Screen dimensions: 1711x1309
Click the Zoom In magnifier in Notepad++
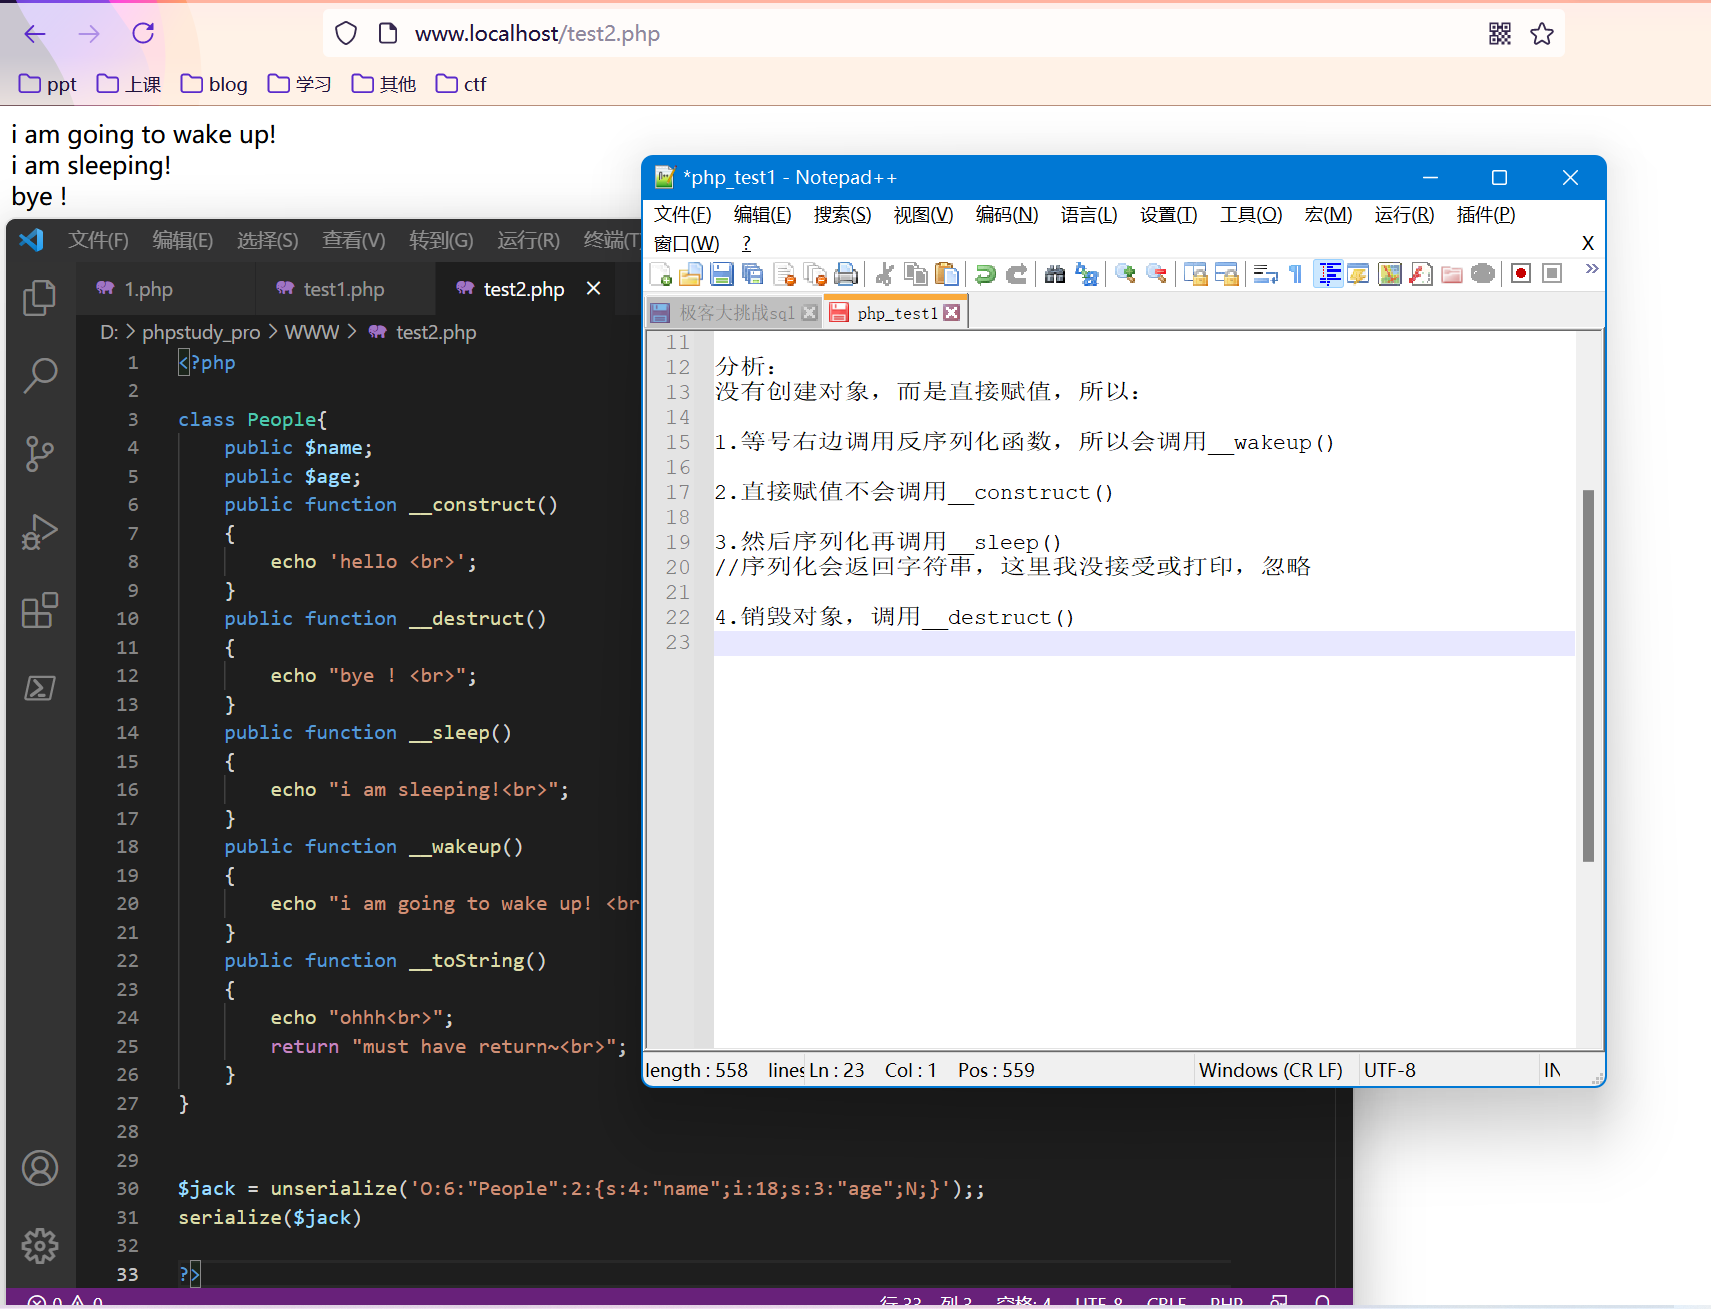pos(1125,274)
